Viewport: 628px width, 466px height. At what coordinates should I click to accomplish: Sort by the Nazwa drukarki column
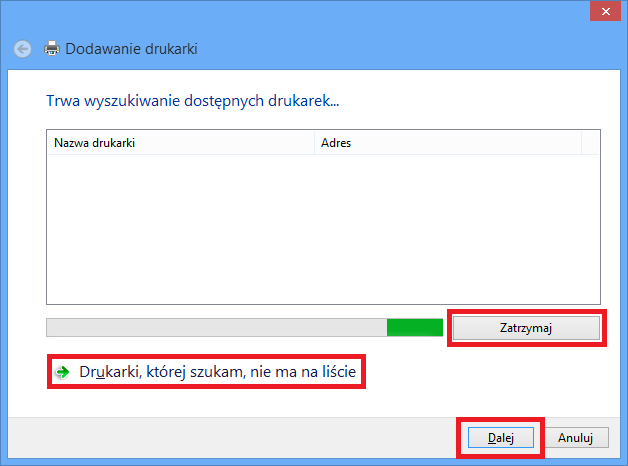(x=181, y=143)
